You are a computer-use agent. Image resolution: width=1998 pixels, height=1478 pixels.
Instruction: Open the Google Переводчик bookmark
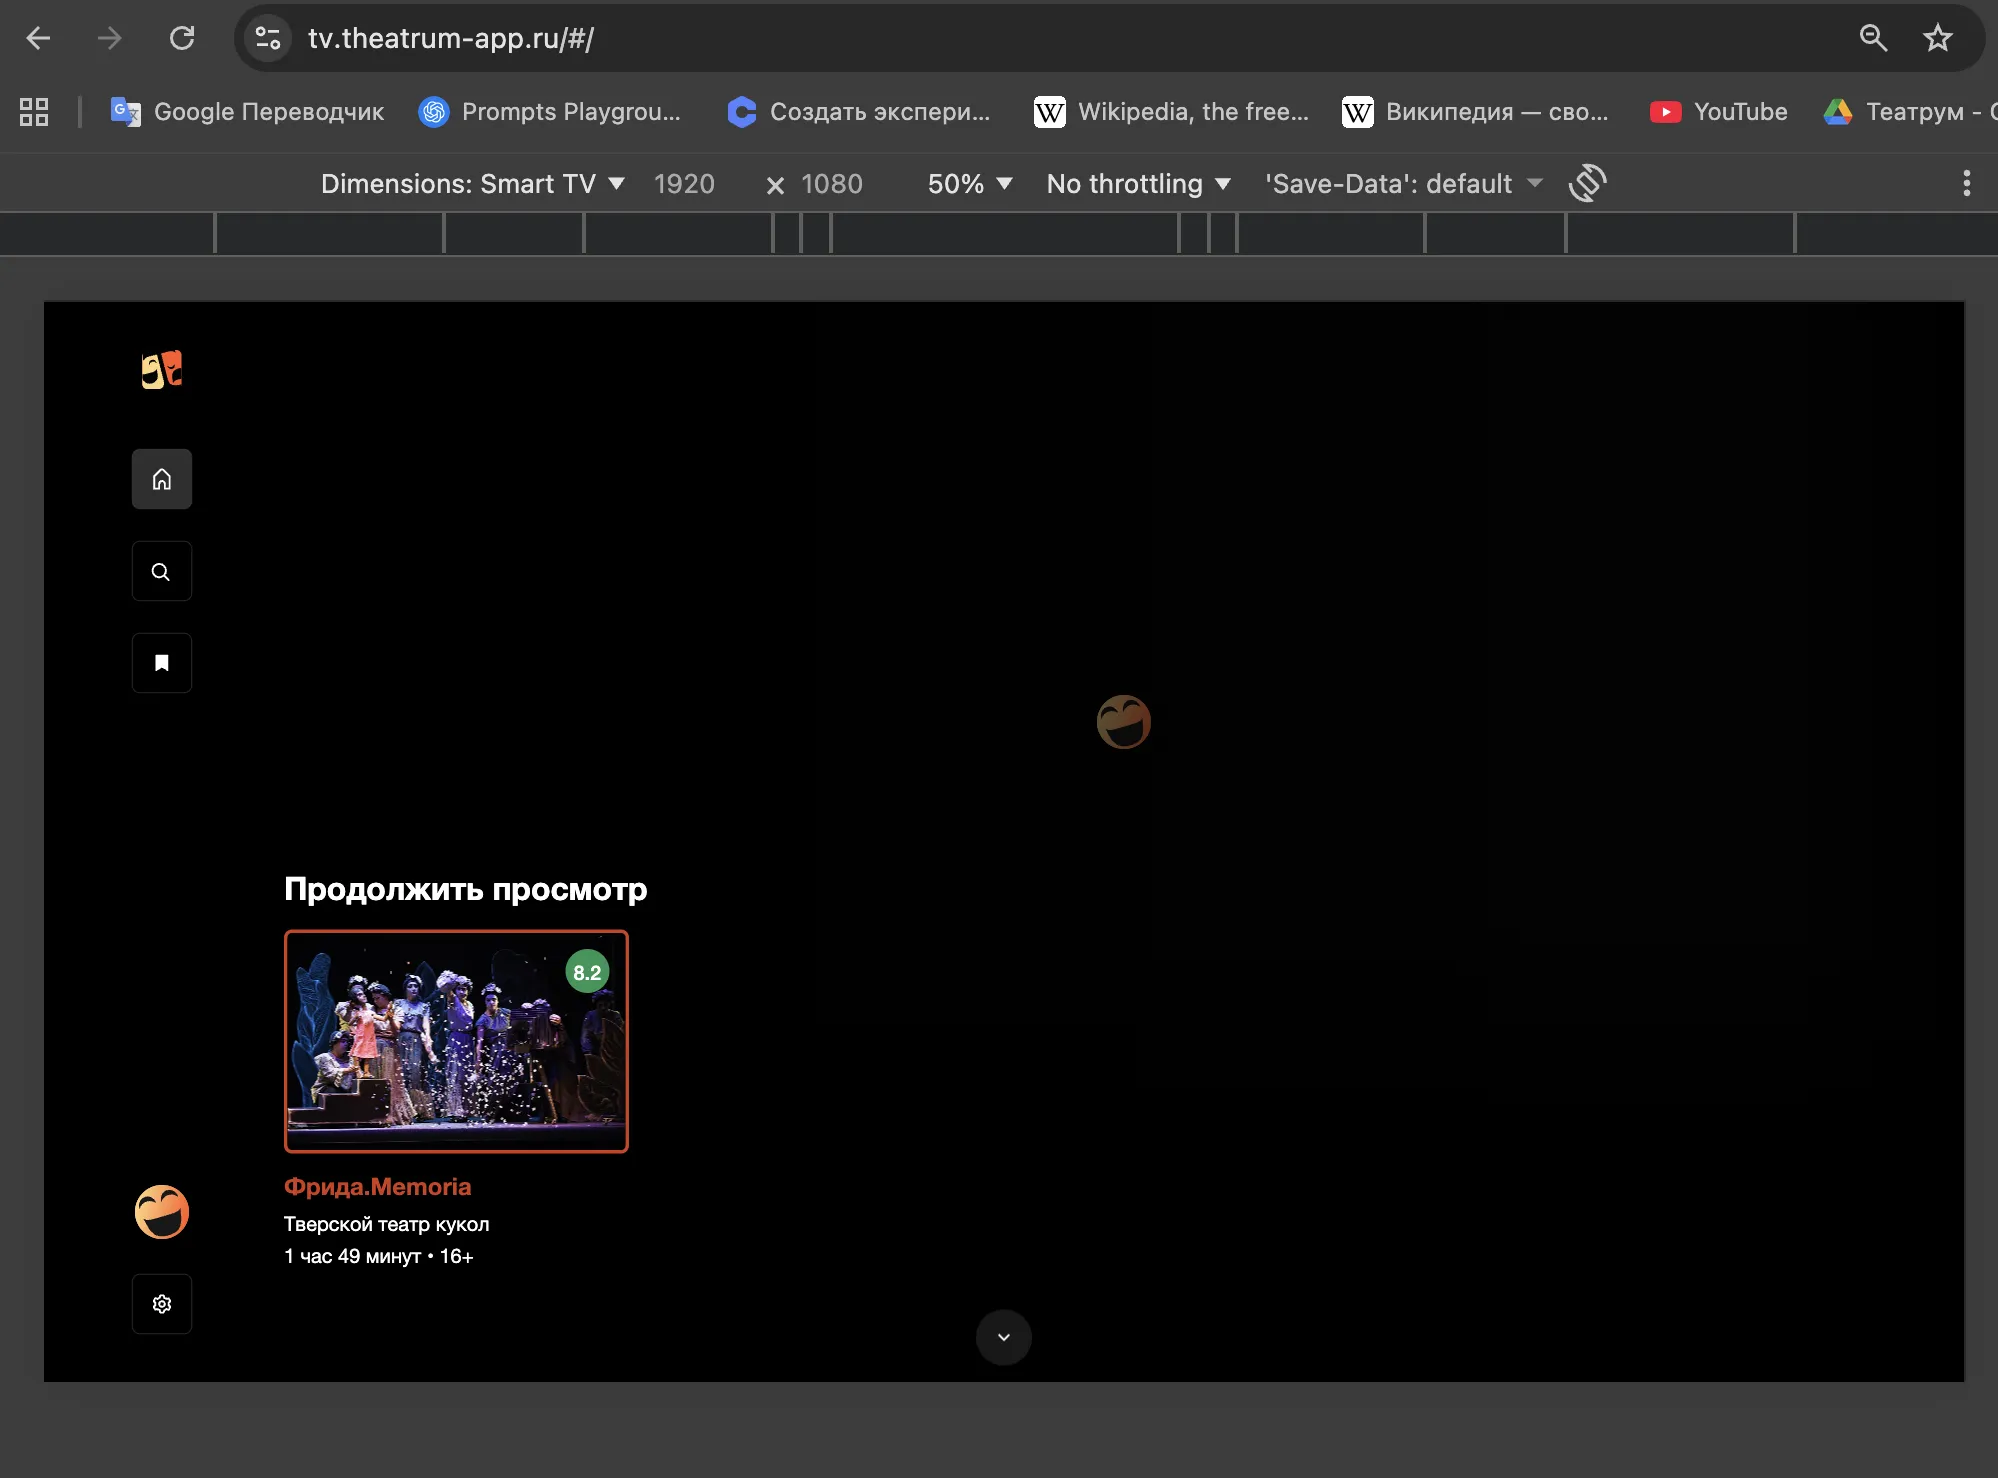(247, 111)
